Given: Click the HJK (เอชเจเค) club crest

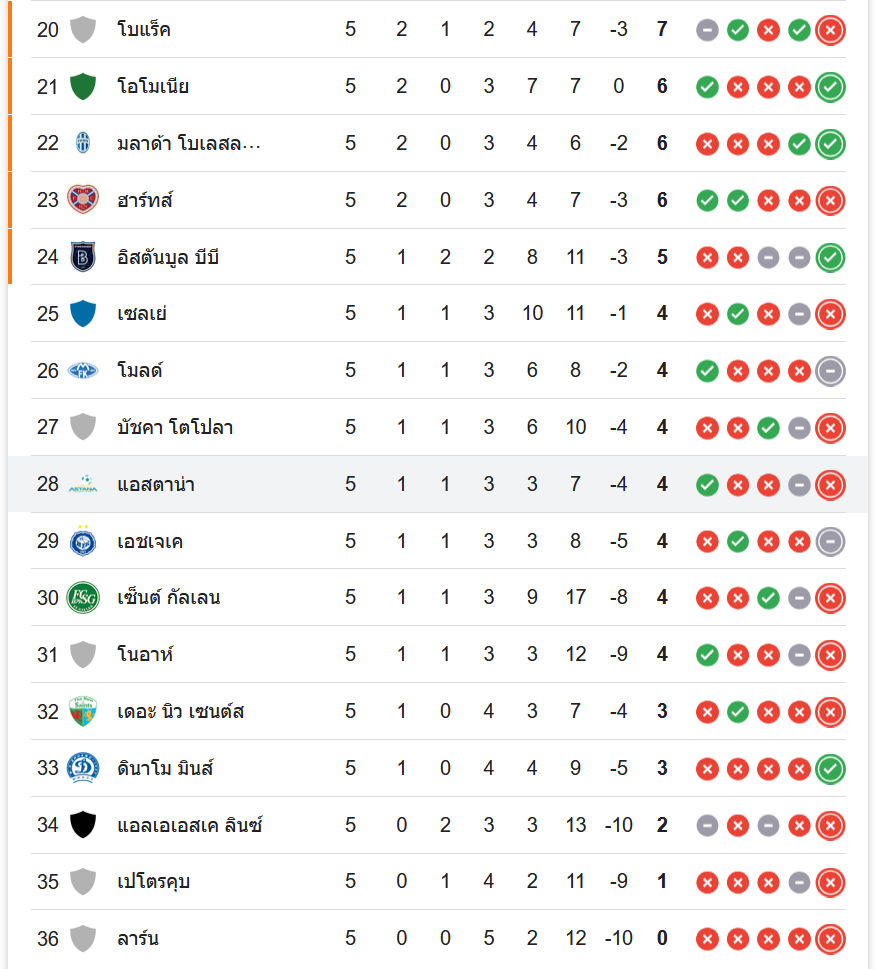Looking at the screenshot, I should (x=83, y=542).
